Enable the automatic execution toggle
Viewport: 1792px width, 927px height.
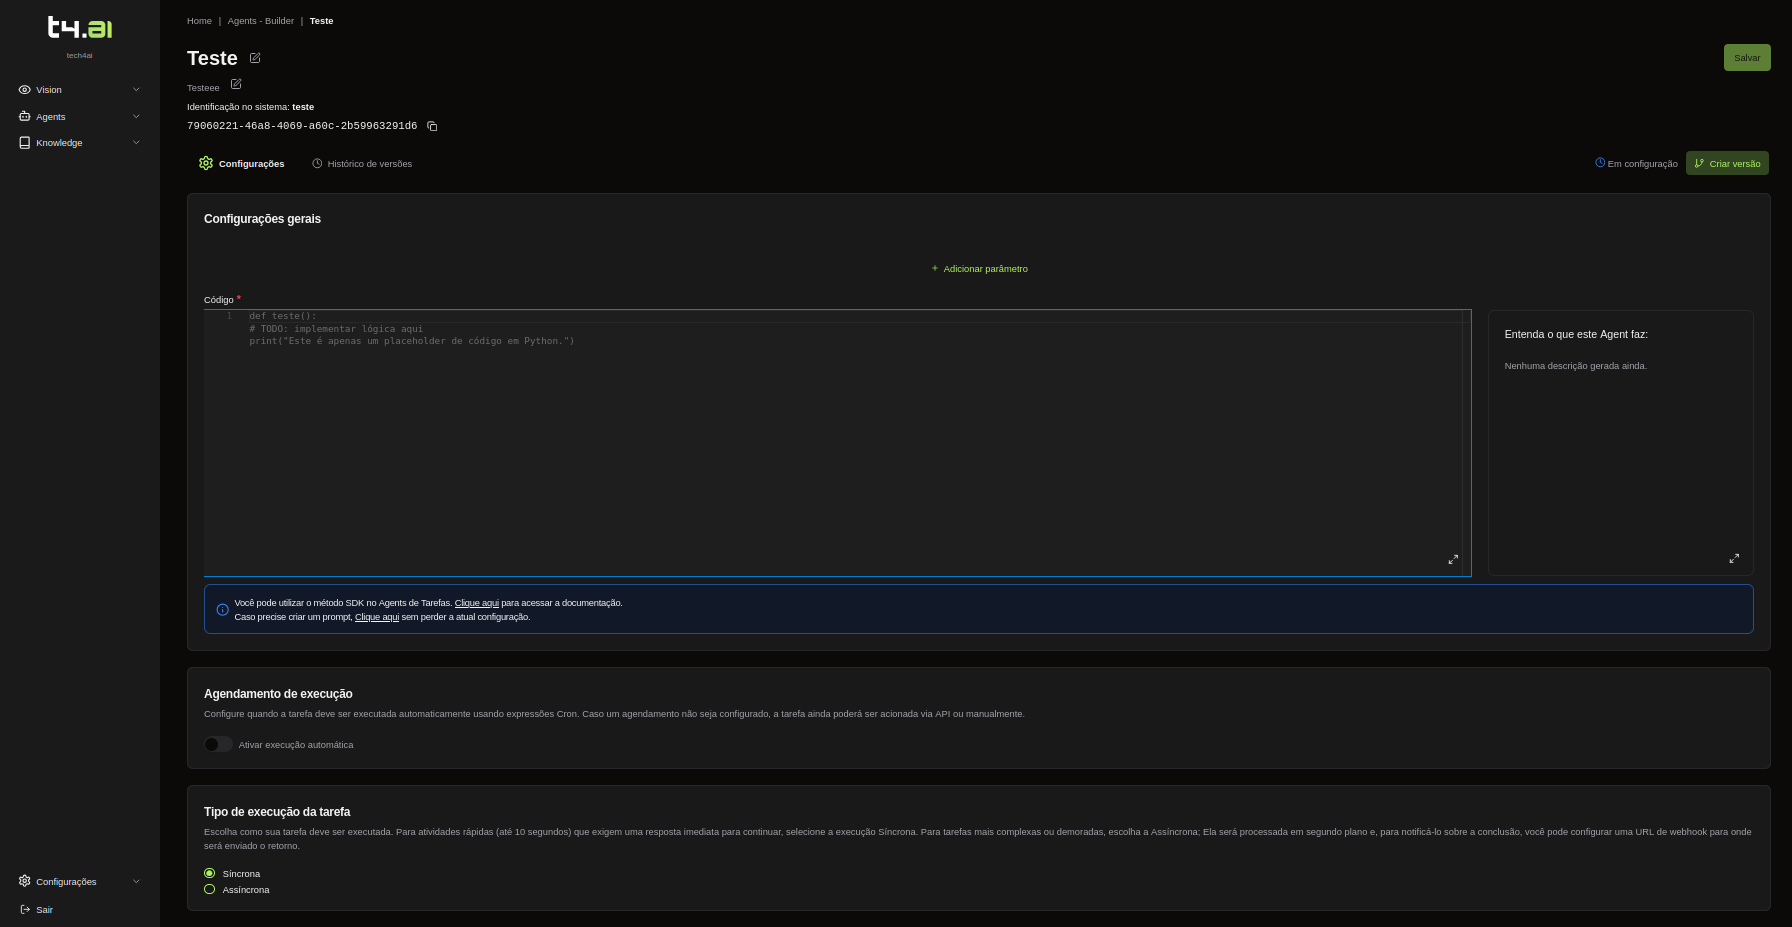click(x=218, y=744)
